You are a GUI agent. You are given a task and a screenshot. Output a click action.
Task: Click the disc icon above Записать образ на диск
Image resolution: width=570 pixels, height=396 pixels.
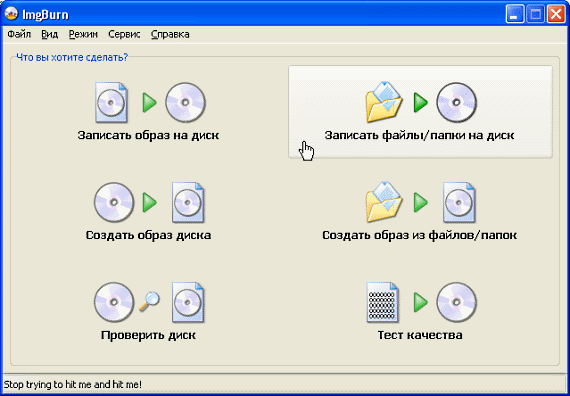(x=185, y=102)
